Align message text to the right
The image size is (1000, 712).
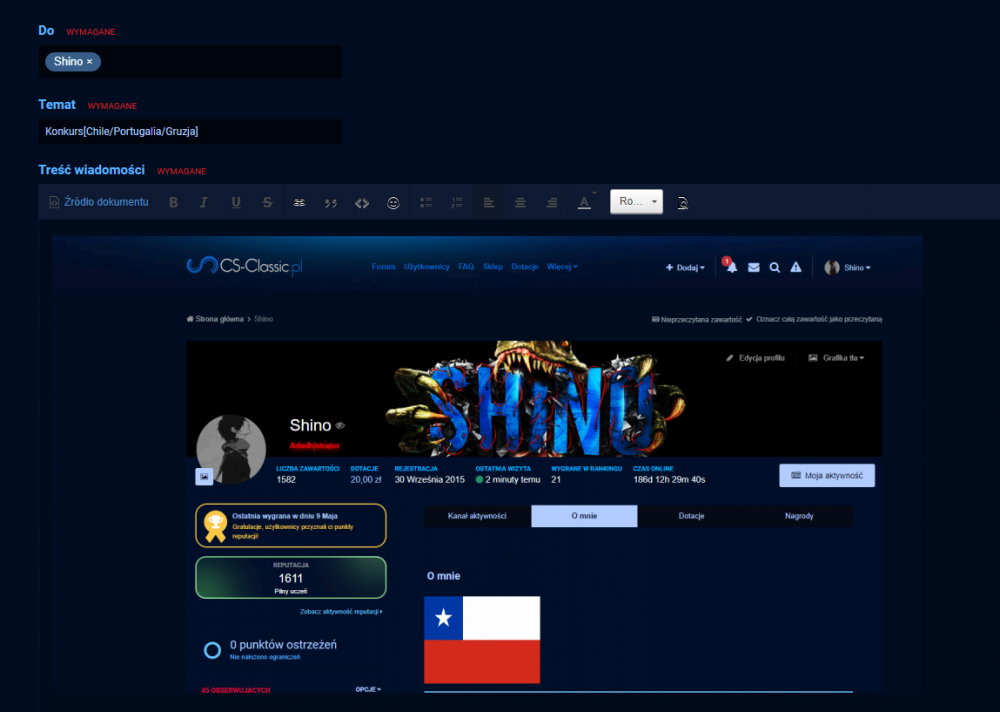coord(552,202)
